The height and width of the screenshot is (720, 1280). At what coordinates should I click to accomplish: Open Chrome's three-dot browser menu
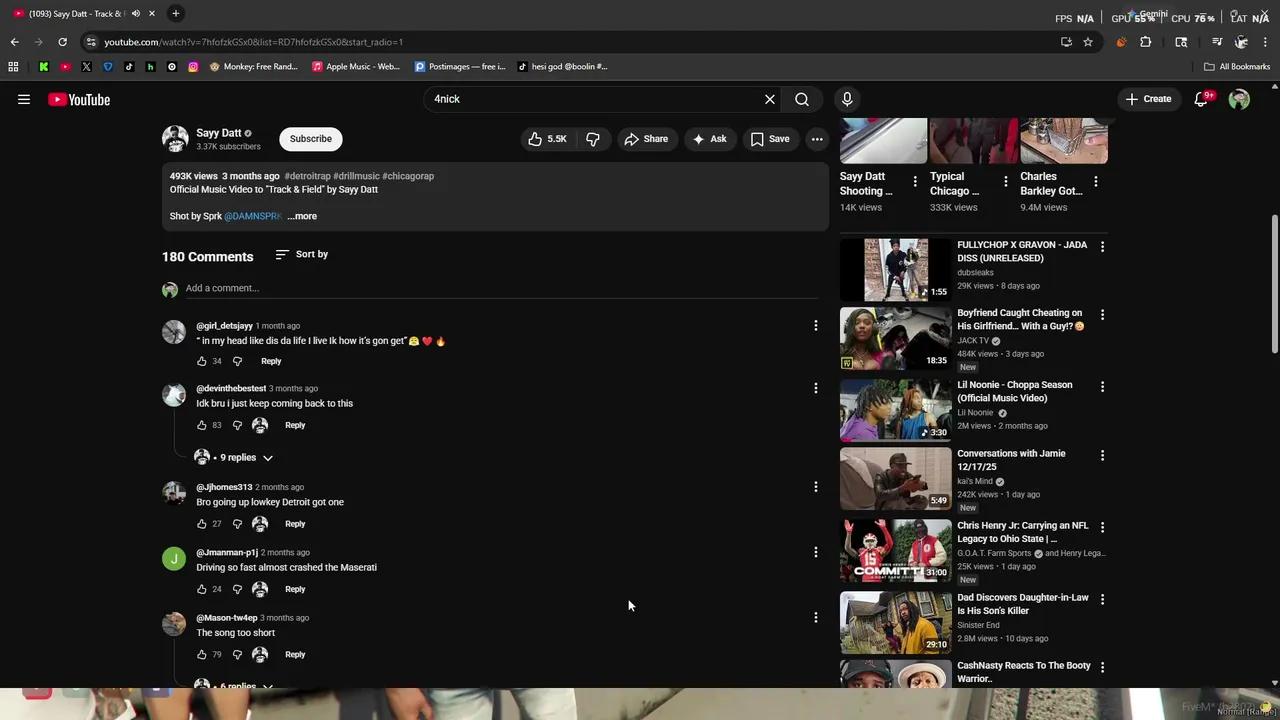coord(1266,42)
